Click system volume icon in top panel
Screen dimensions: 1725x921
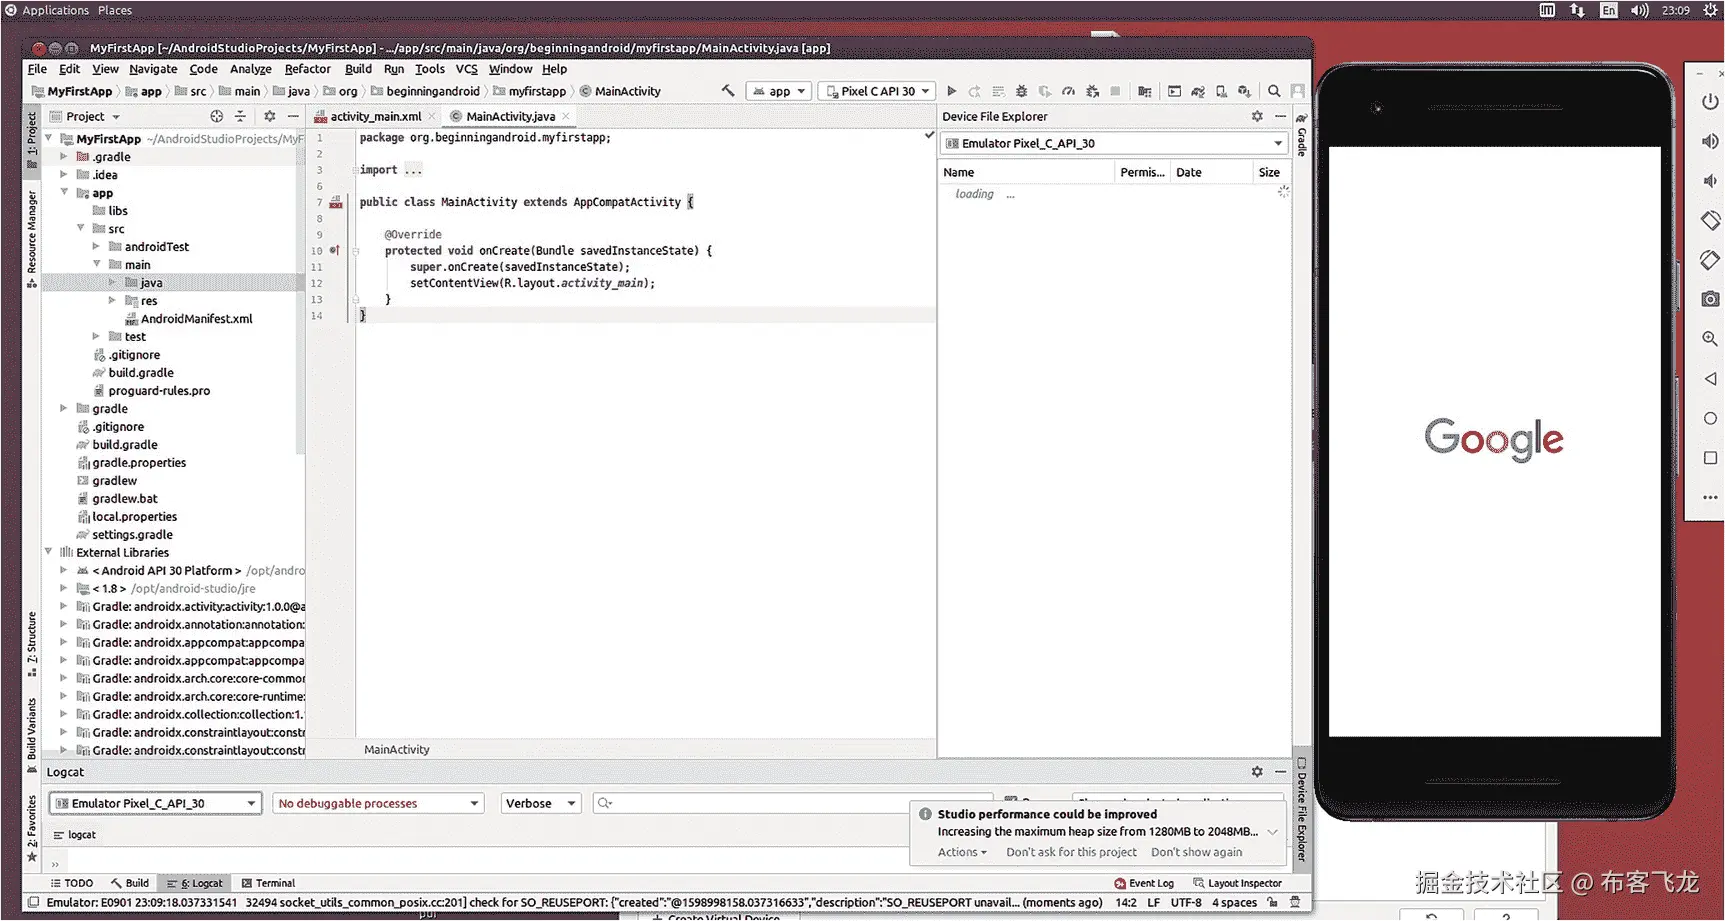(x=1640, y=10)
